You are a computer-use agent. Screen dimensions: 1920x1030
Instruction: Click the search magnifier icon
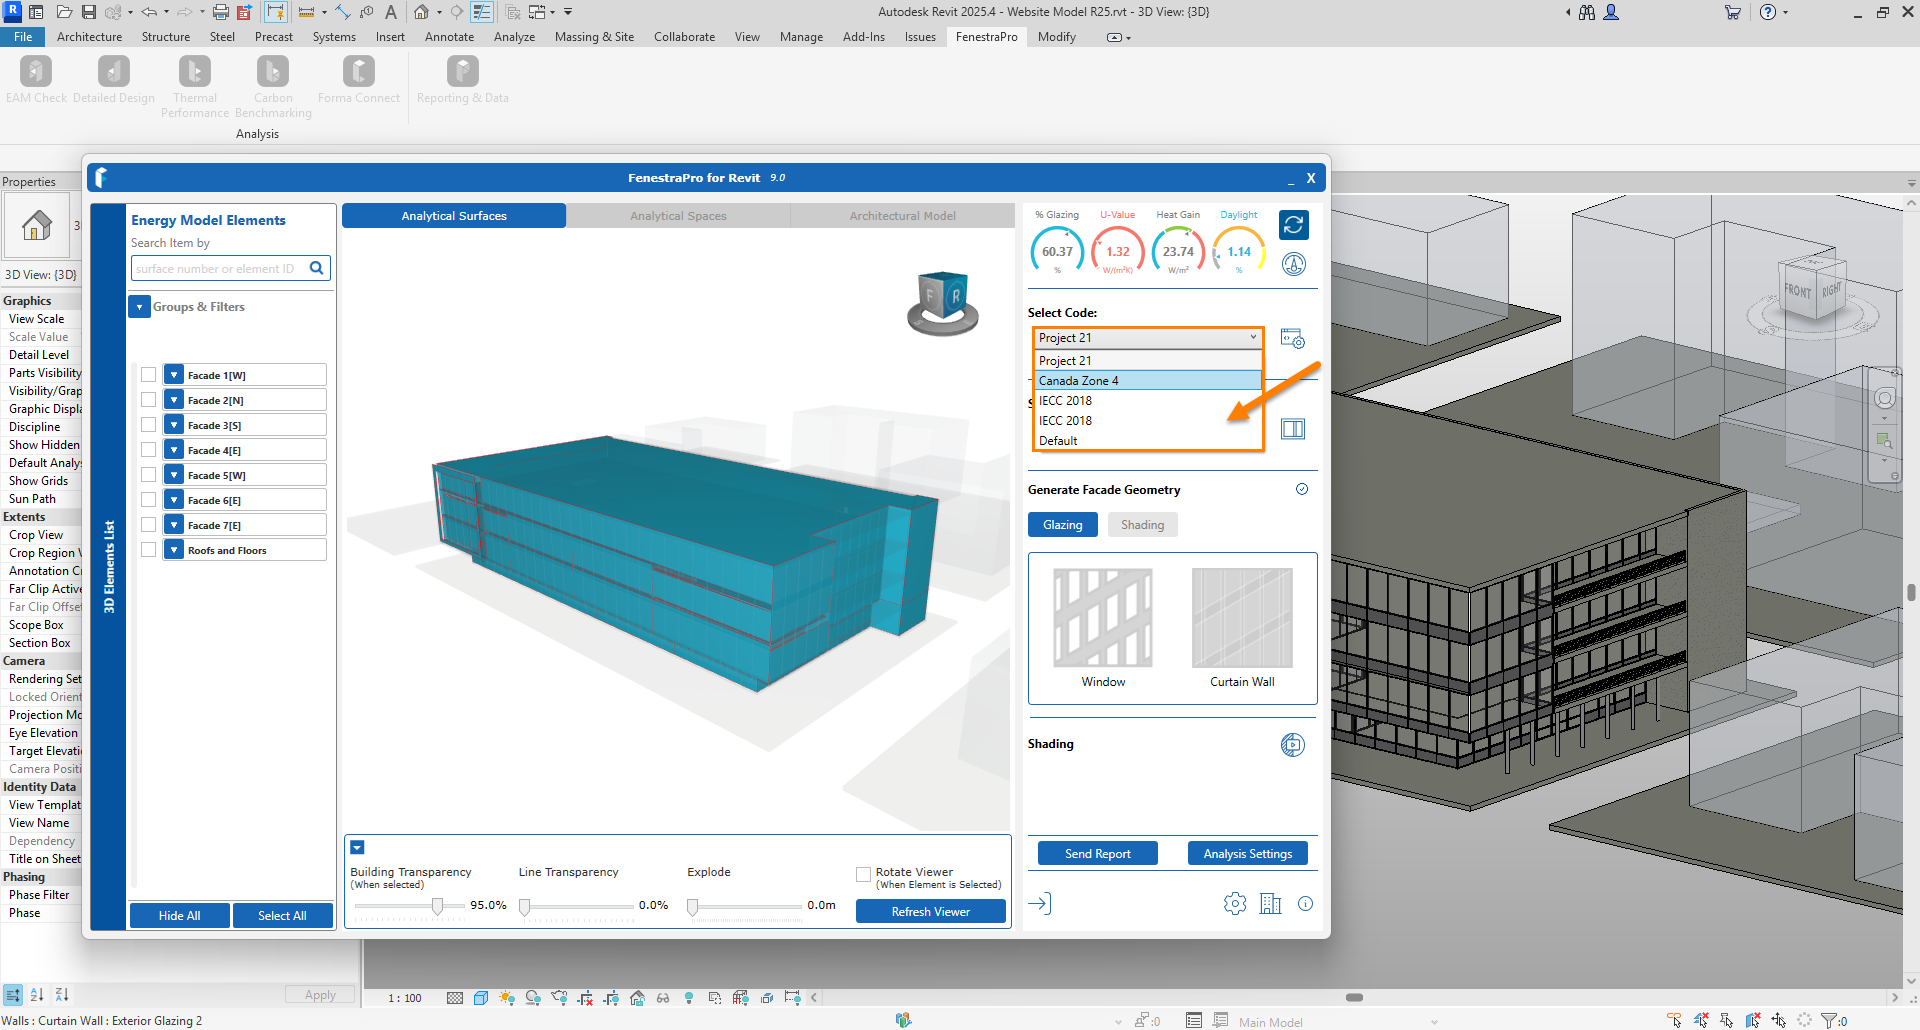tap(317, 268)
